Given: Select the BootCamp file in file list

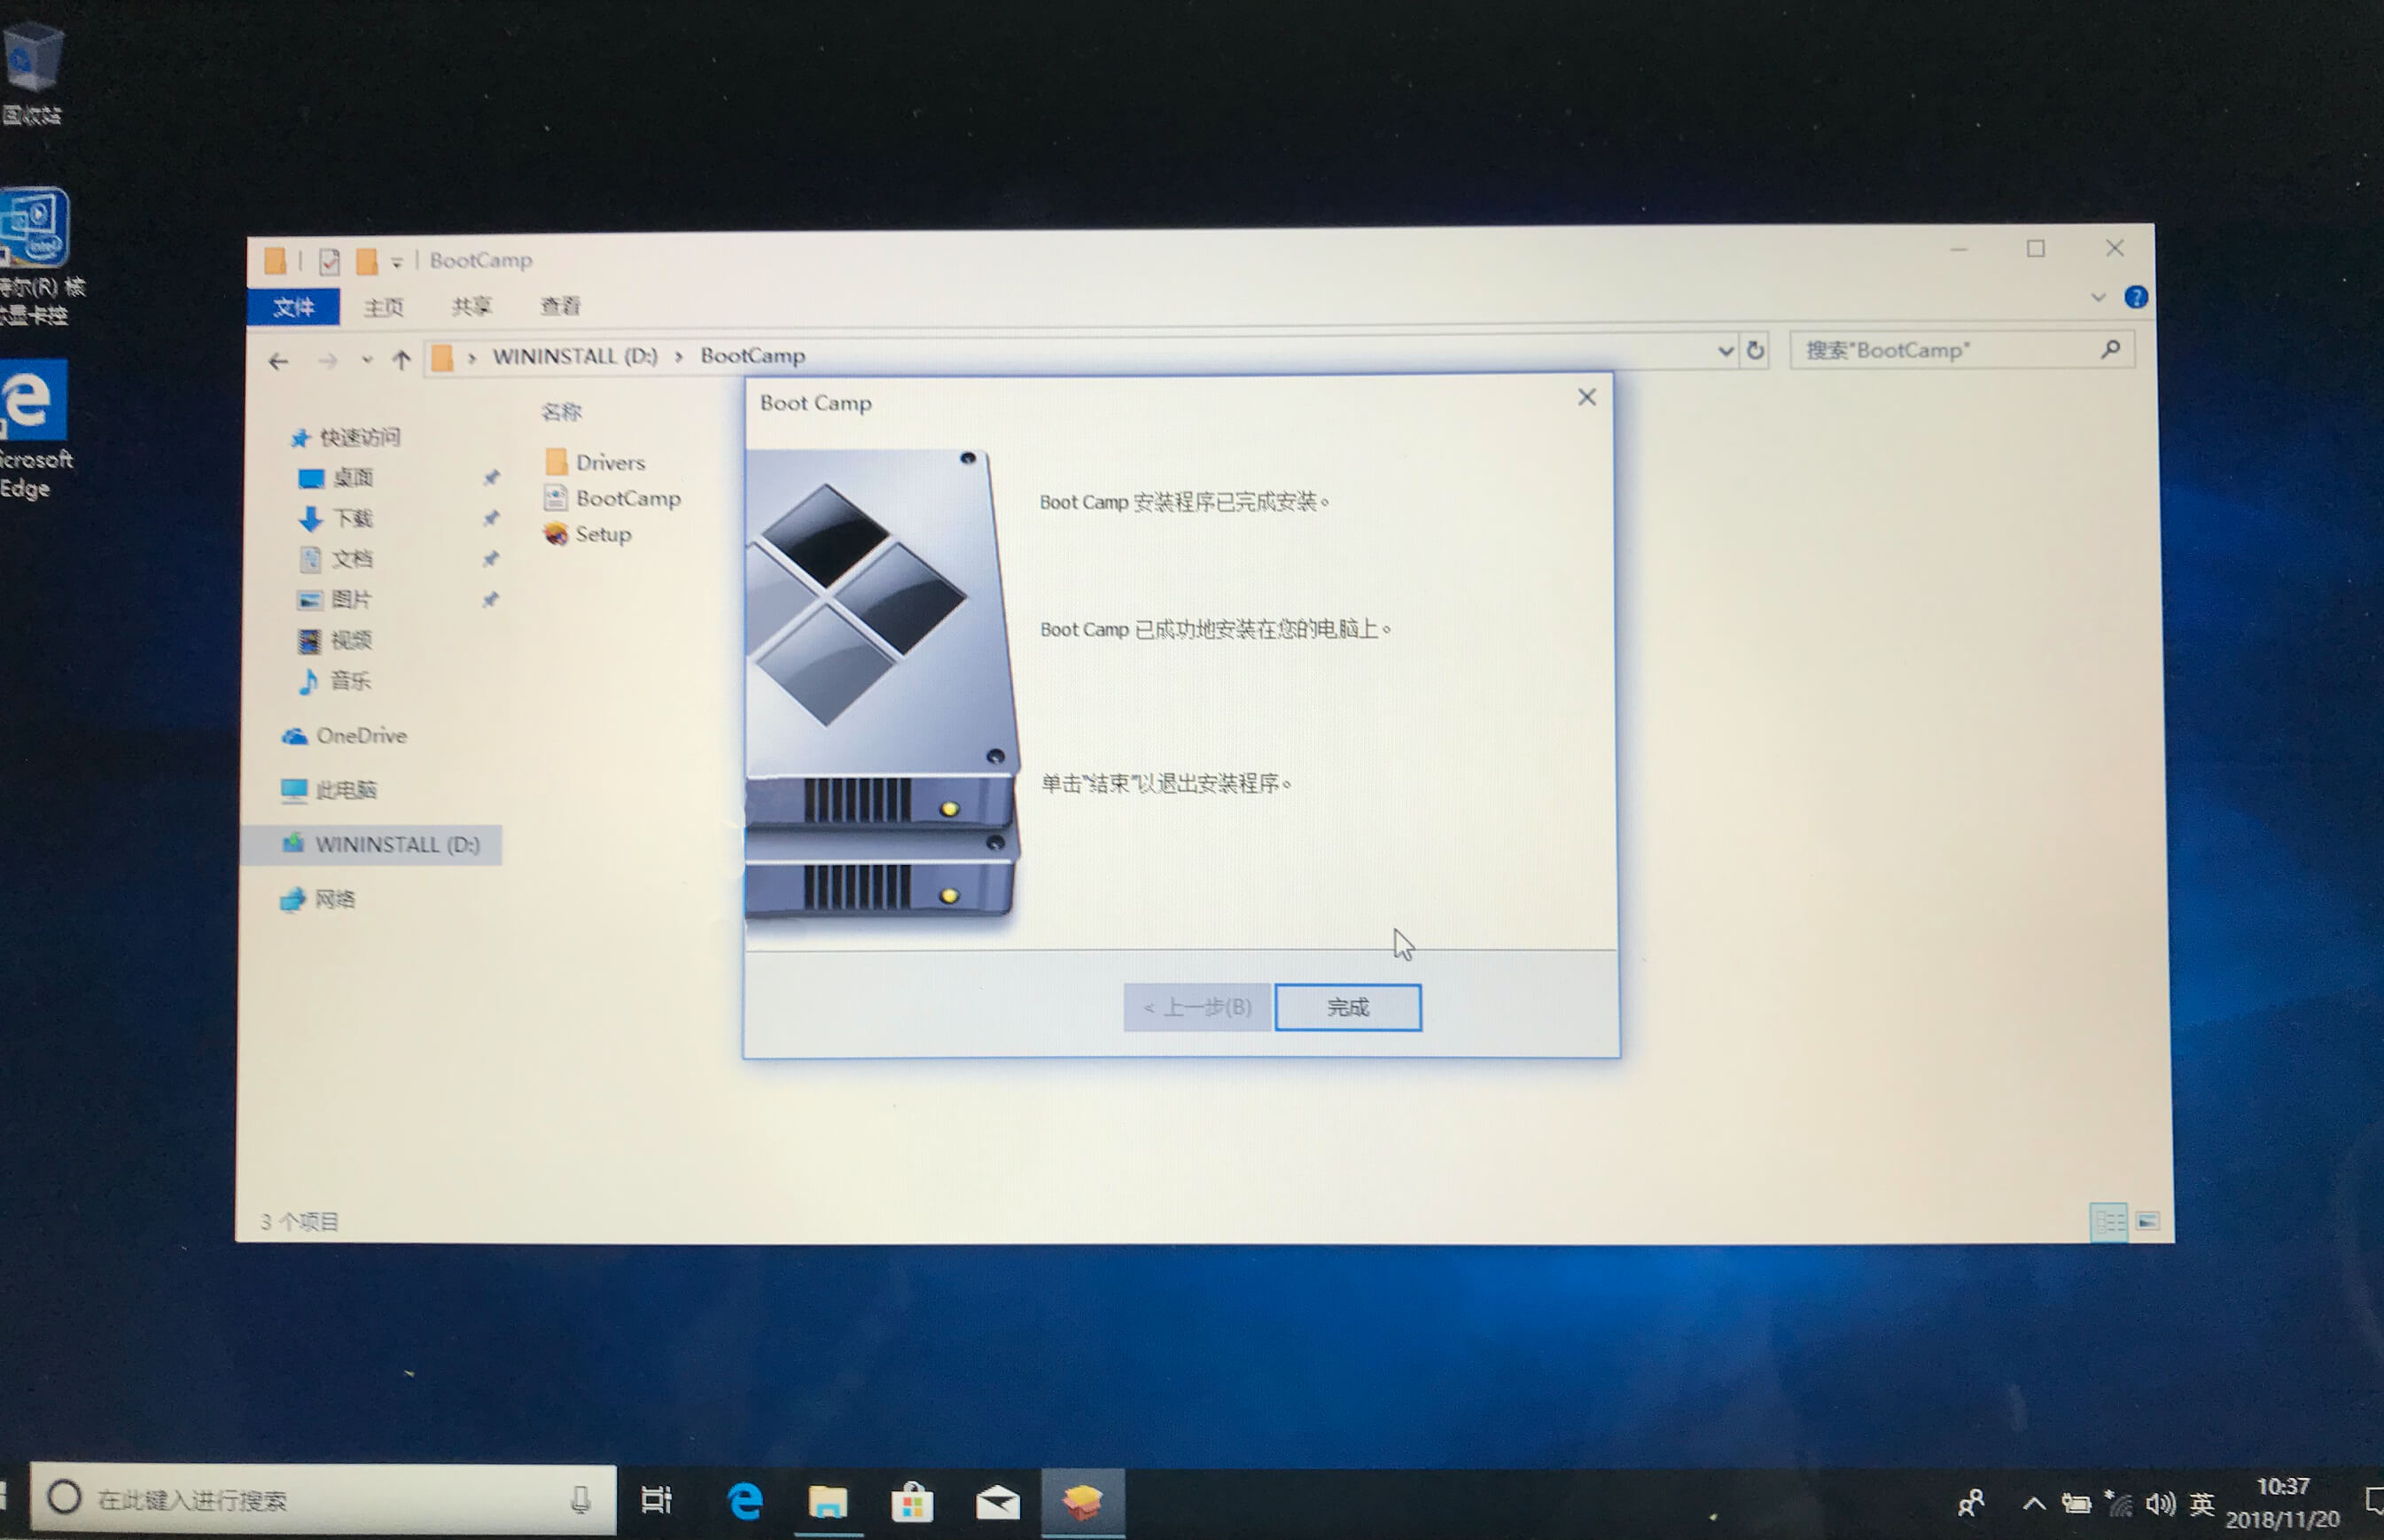Looking at the screenshot, I should 613,498.
